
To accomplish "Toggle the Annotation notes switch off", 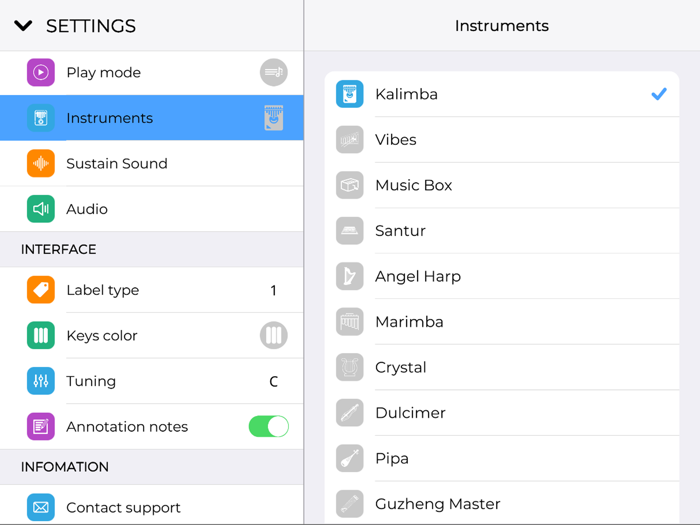I will click(x=269, y=426).
